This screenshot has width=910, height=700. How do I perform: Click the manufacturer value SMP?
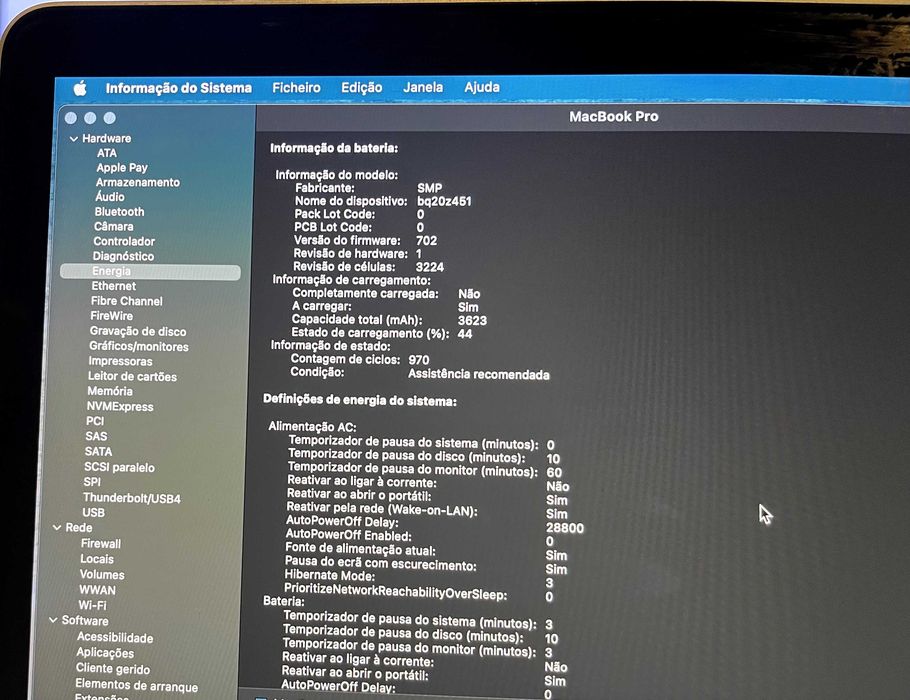point(429,188)
